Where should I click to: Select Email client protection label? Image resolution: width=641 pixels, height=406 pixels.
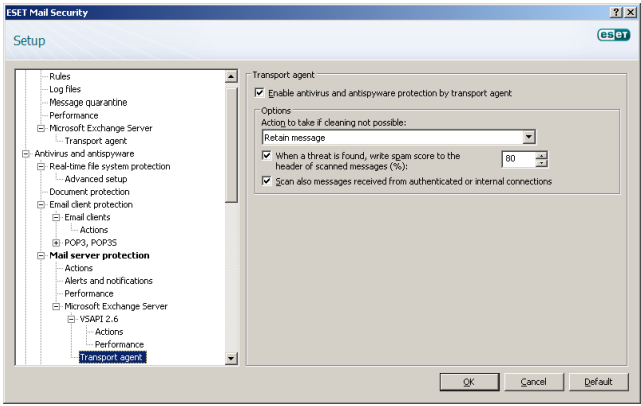click(x=91, y=204)
